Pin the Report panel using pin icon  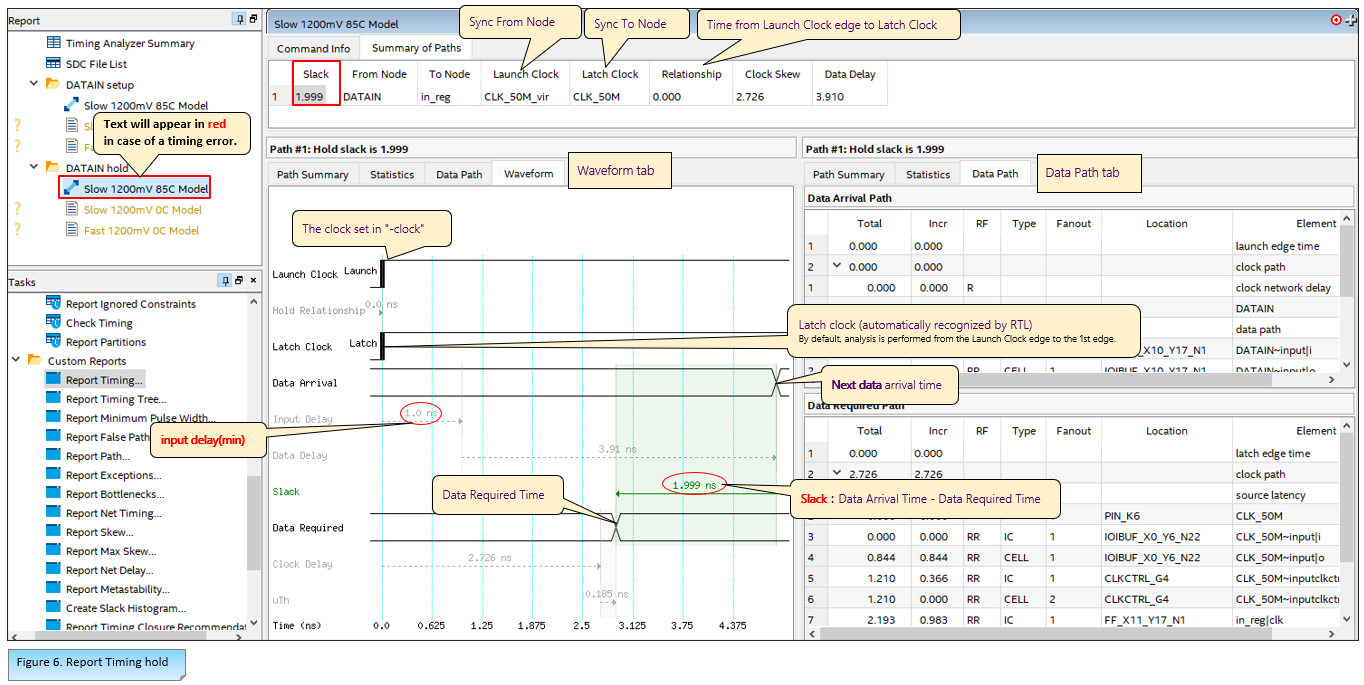[x=239, y=19]
